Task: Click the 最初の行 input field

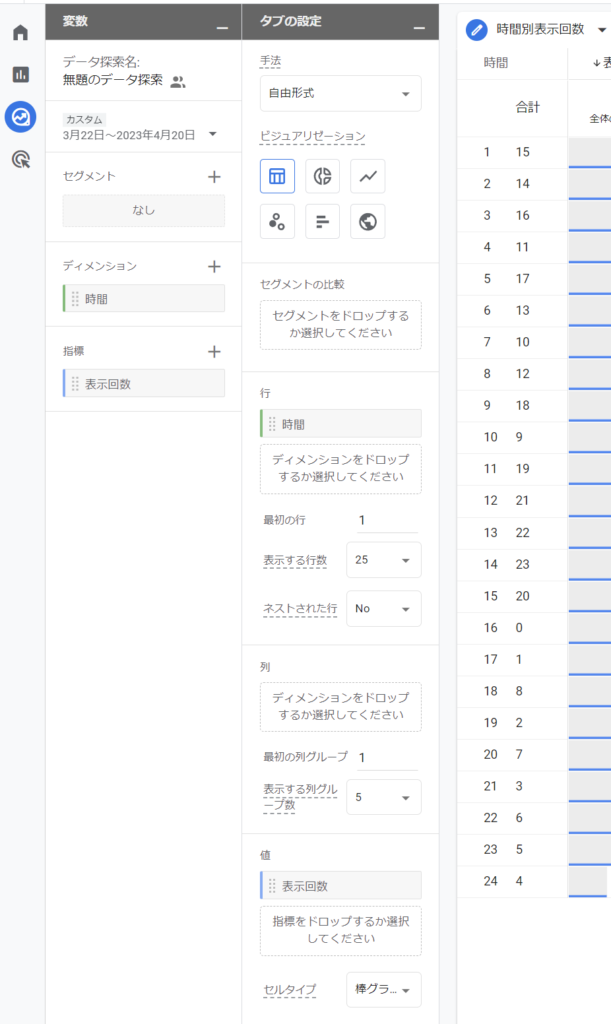Action: click(386, 520)
